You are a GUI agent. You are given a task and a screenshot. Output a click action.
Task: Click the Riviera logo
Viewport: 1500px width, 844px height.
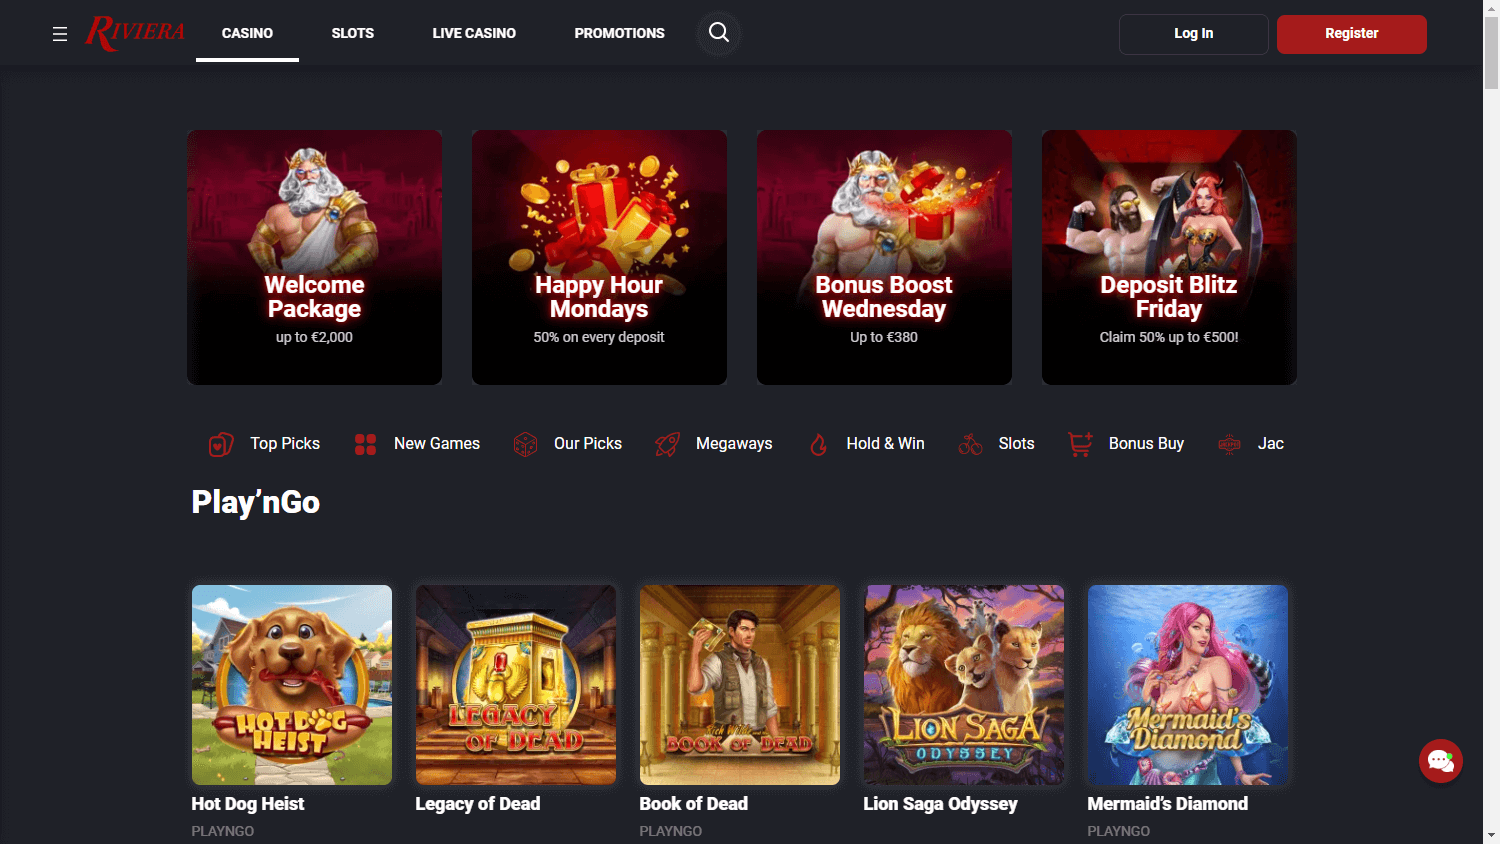pos(134,32)
